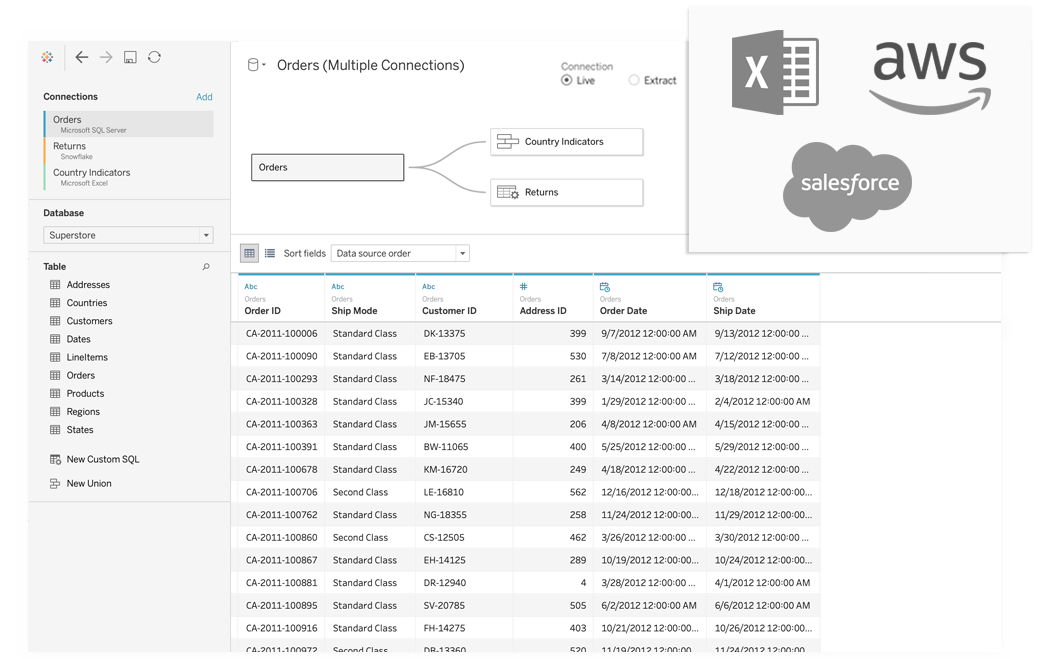This screenshot has height=659, width=1040.
Task: Click the undo back arrow
Action: [x=82, y=57]
